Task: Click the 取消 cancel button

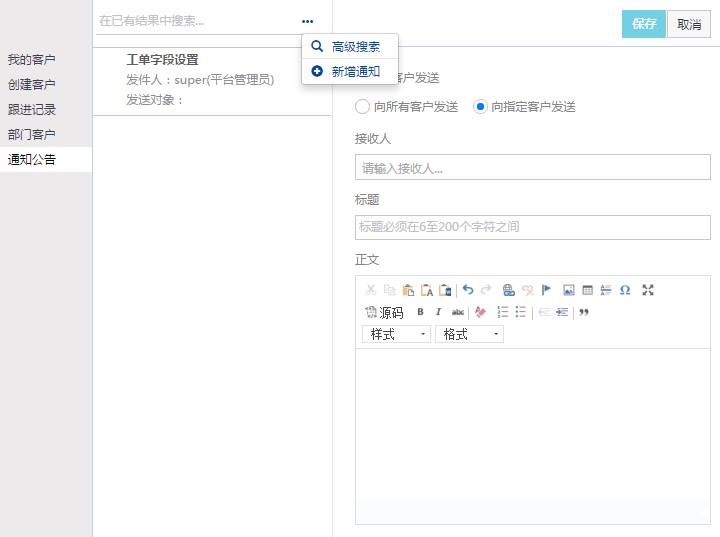Action: point(689,24)
